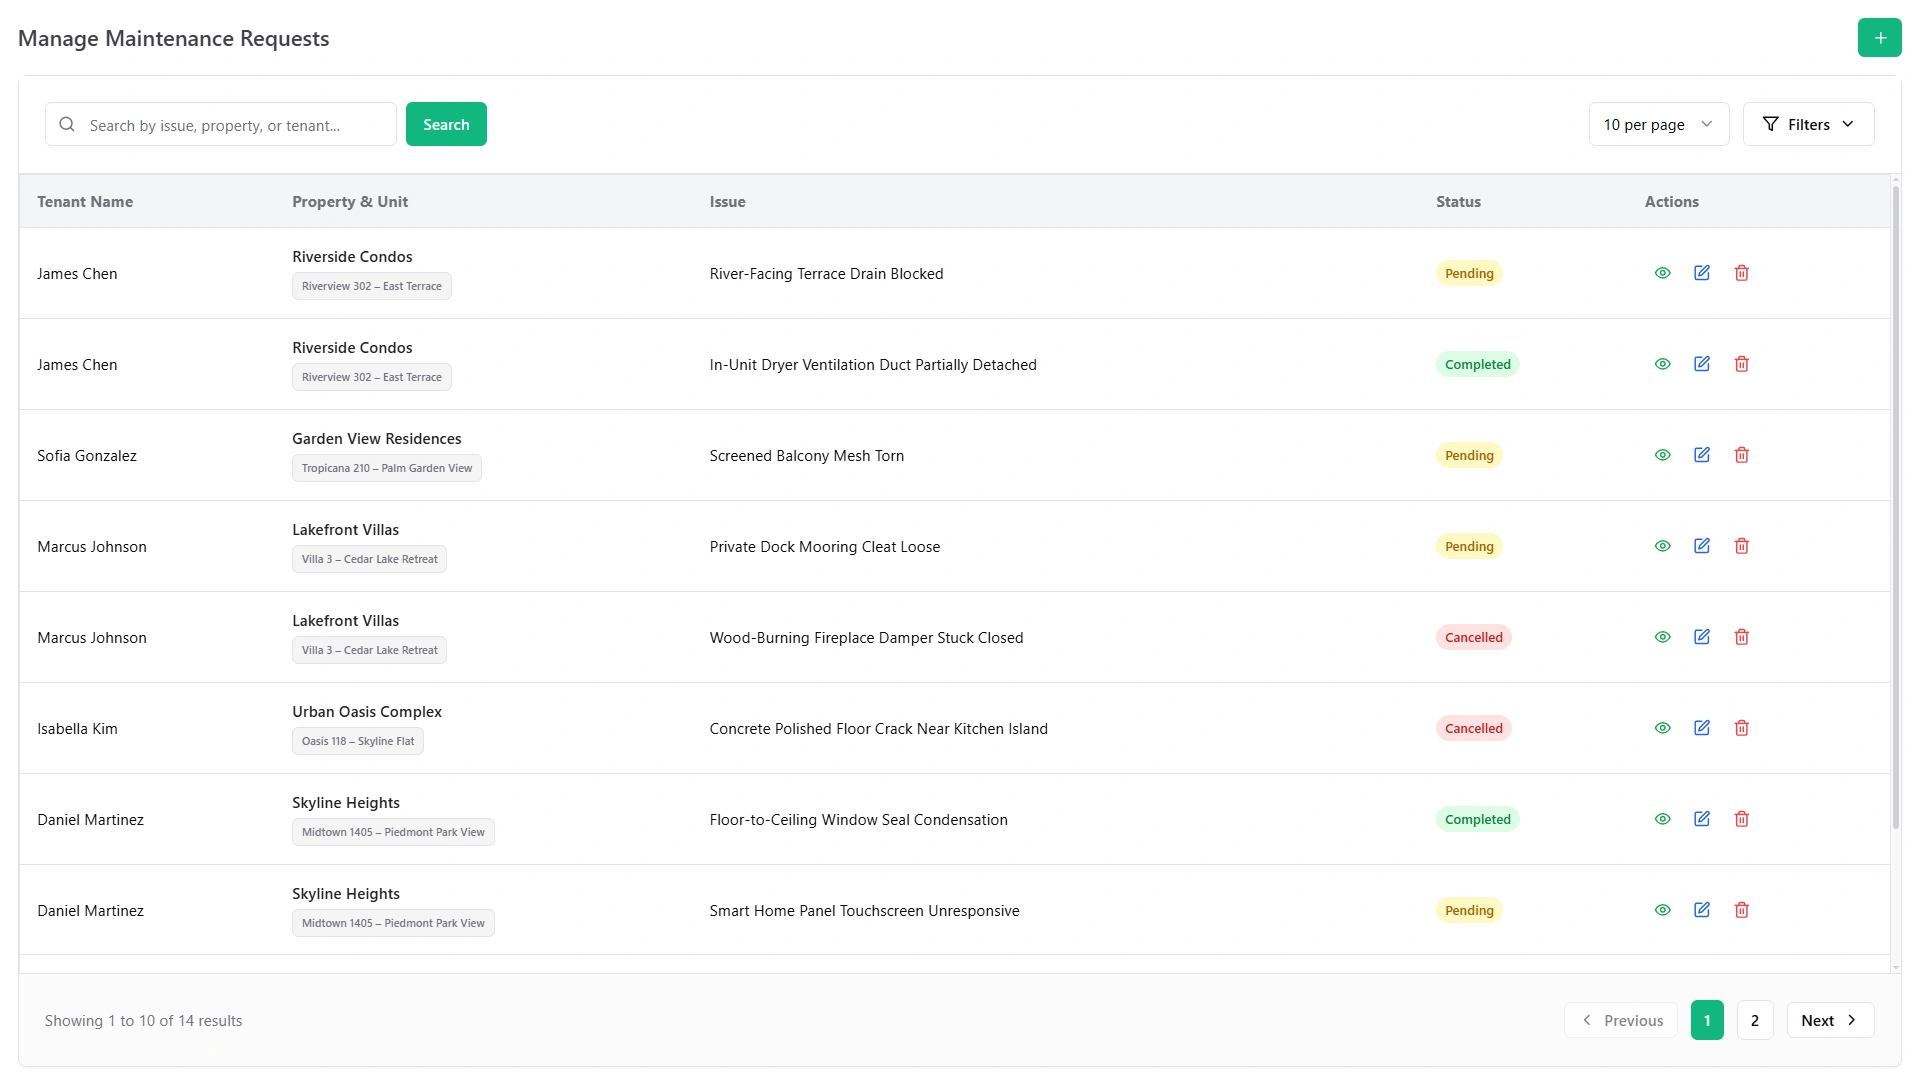
Task: Click the Search button
Action: [x=446, y=124]
